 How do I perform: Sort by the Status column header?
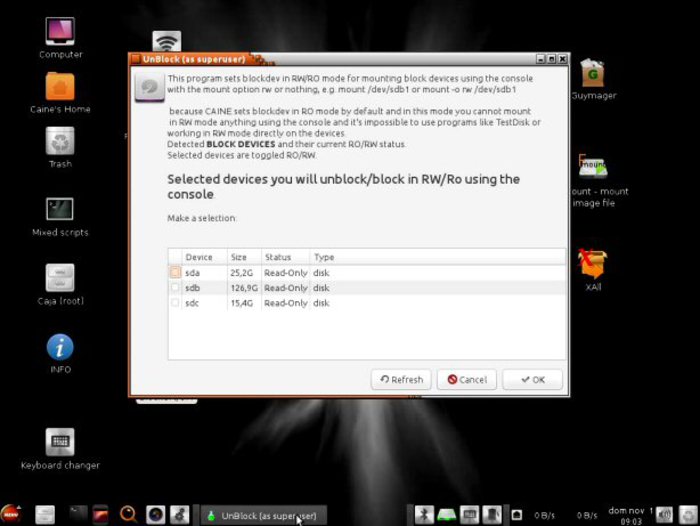pos(285,257)
